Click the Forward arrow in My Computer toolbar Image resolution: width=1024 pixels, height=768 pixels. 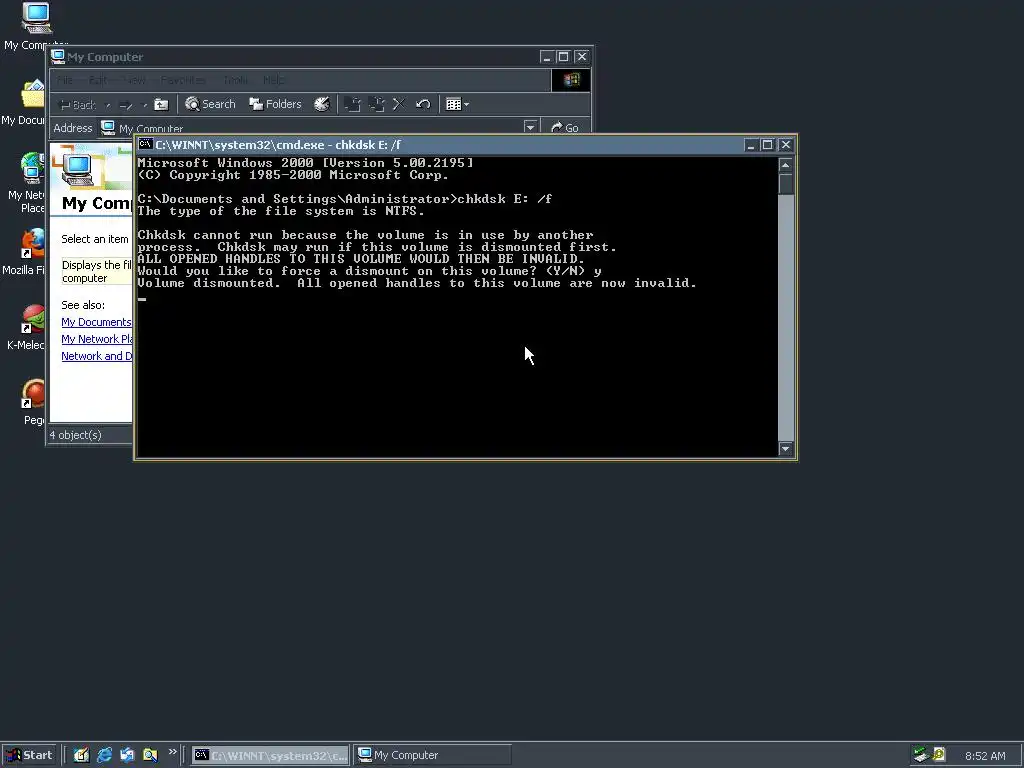pyautogui.click(x=127, y=104)
